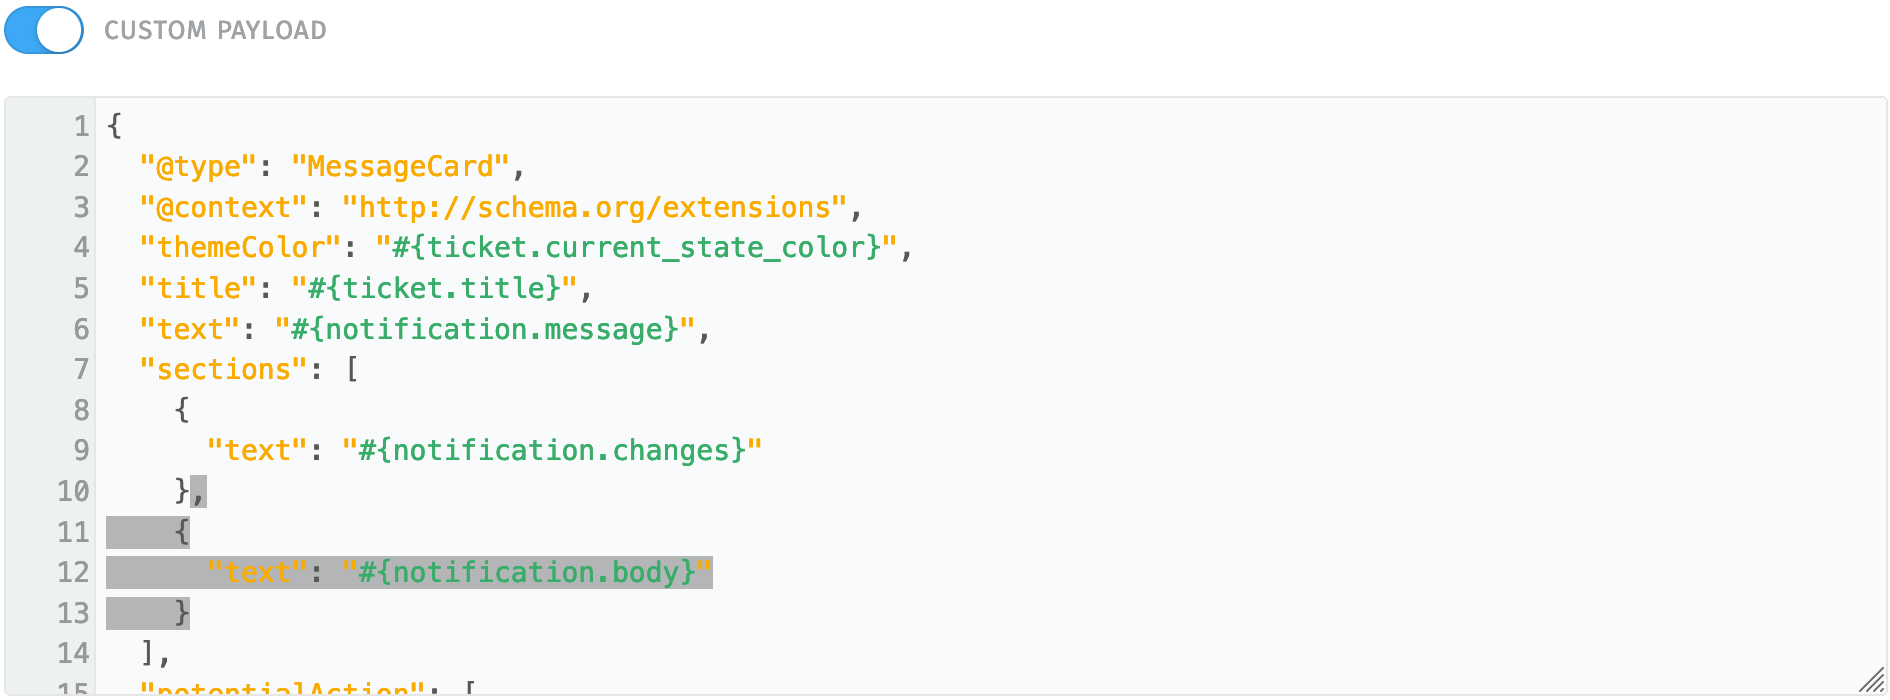This screenshot has height=700, width=1890.
Task: Click the "themeColor" key on line 4
Action: pos(241,247)
